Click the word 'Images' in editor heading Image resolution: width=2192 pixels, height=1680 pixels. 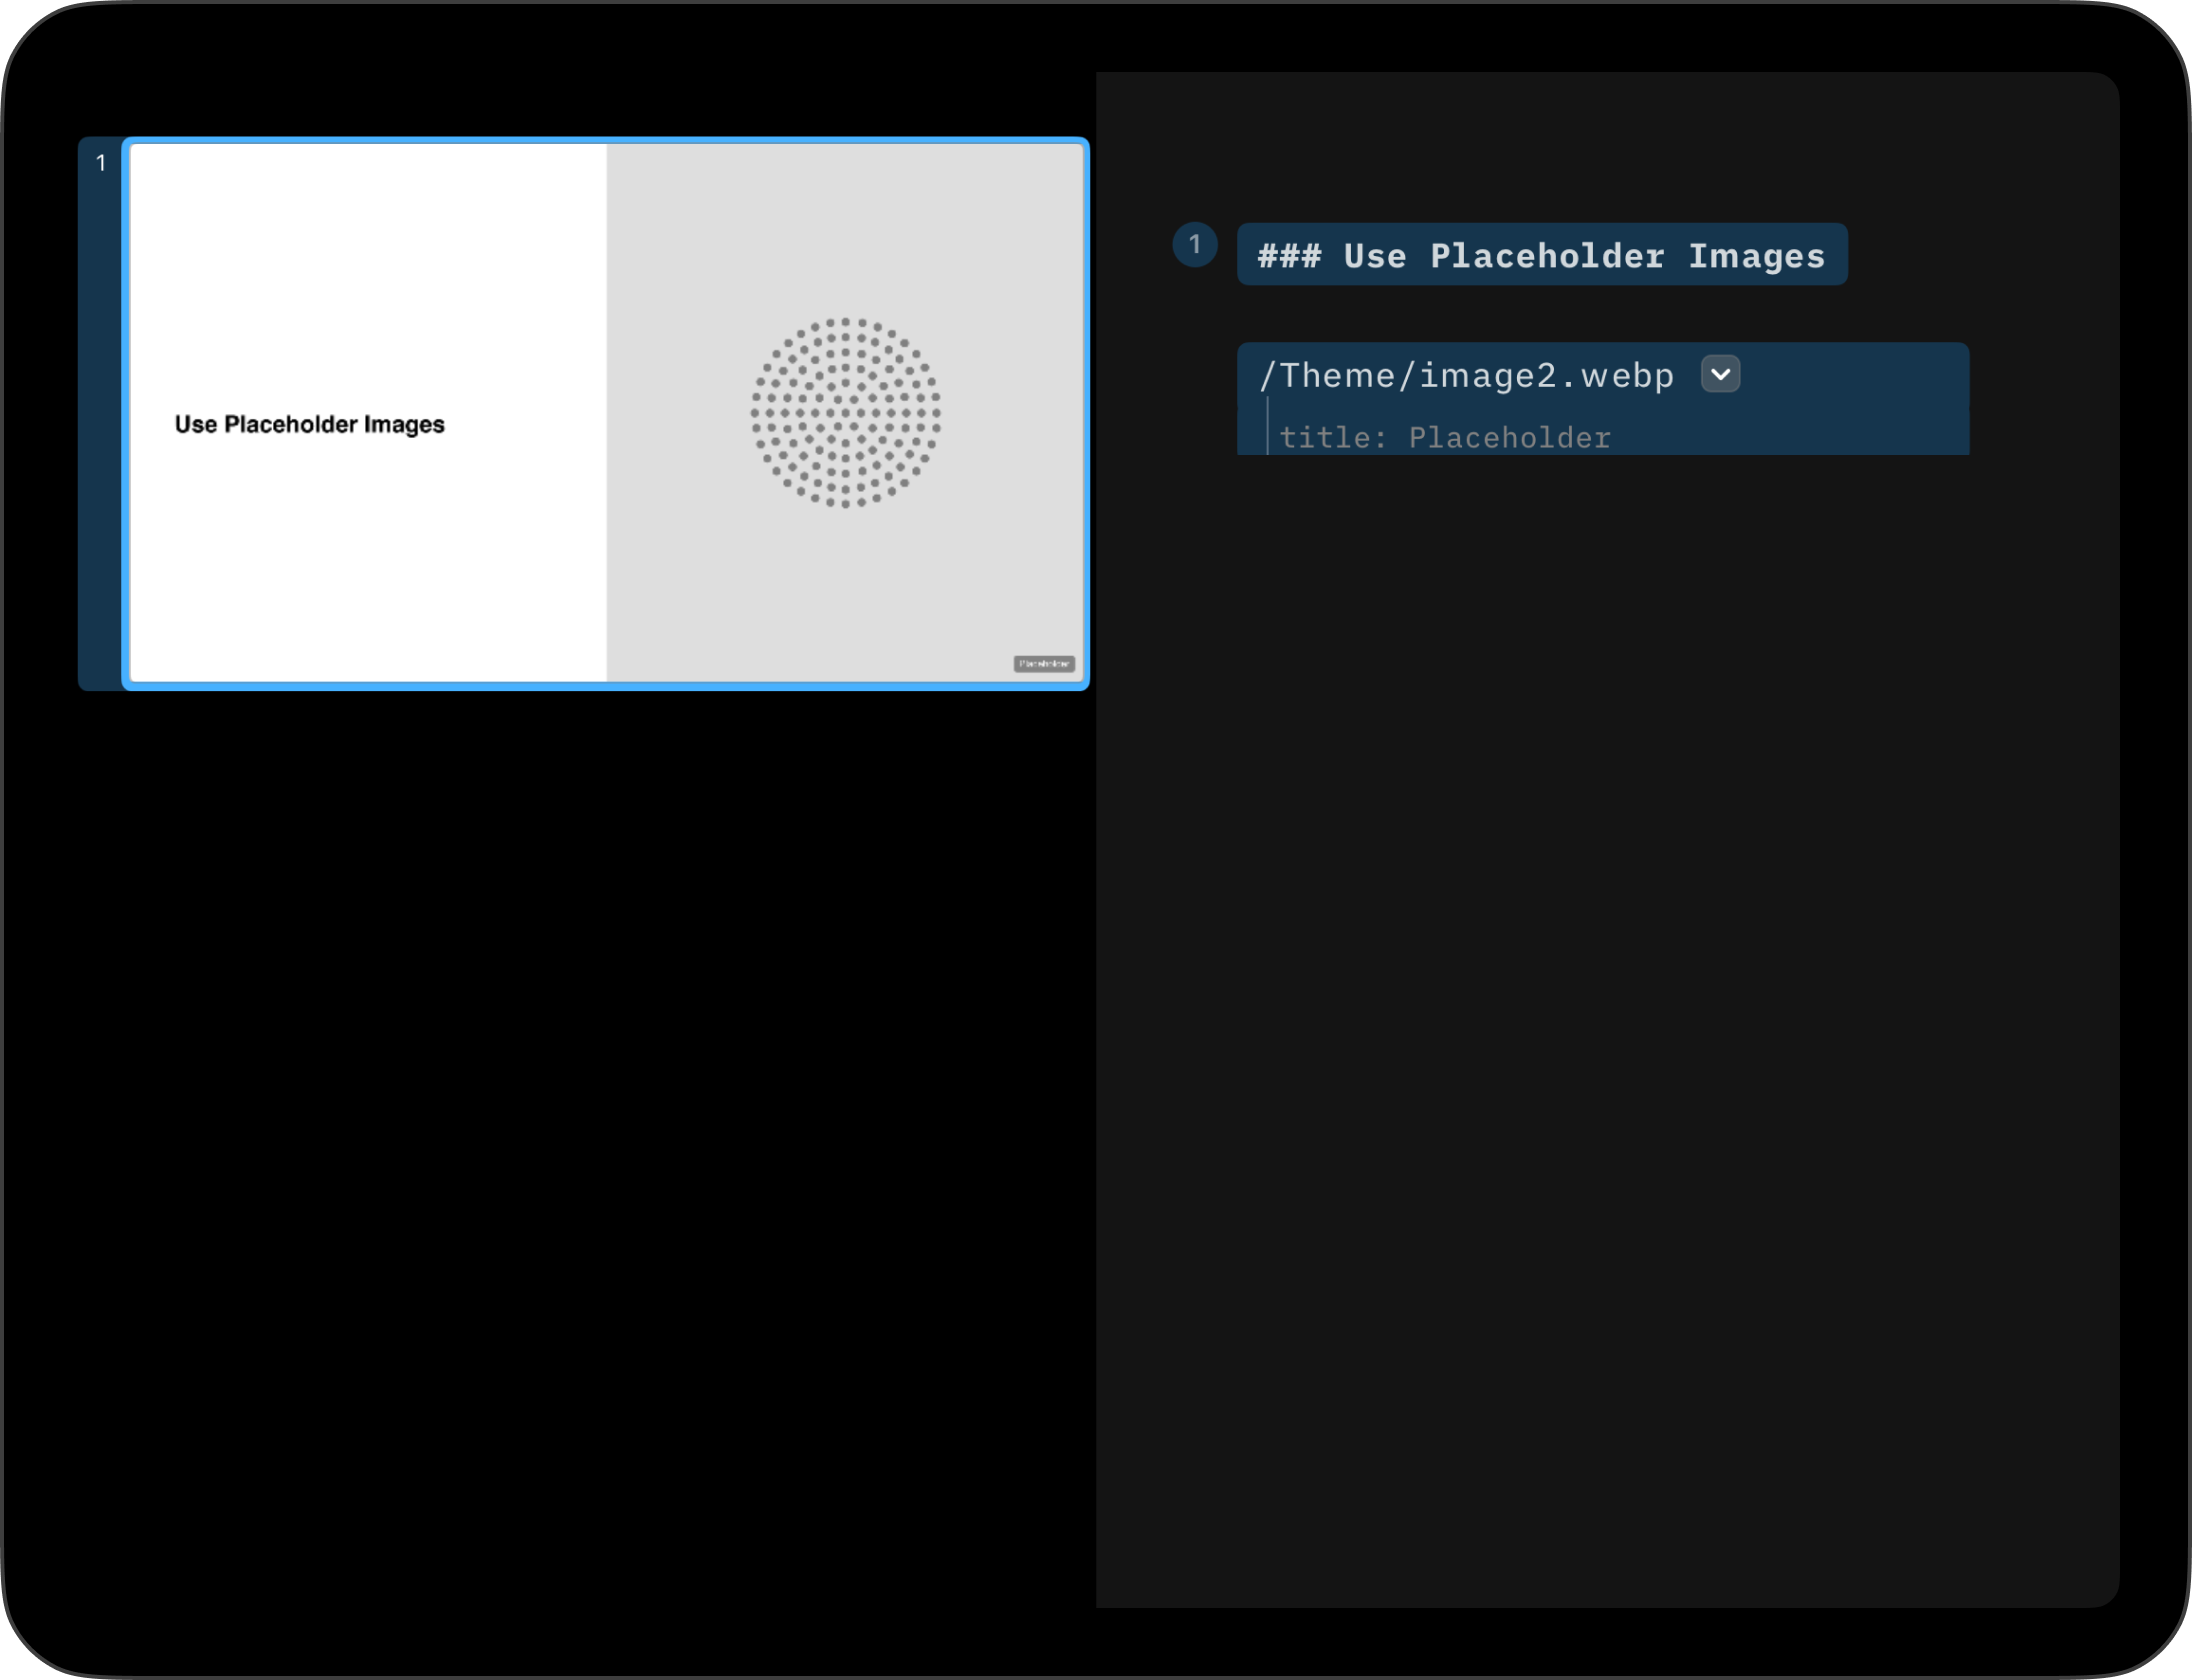pyautogui.click(x=1756, y=256)
